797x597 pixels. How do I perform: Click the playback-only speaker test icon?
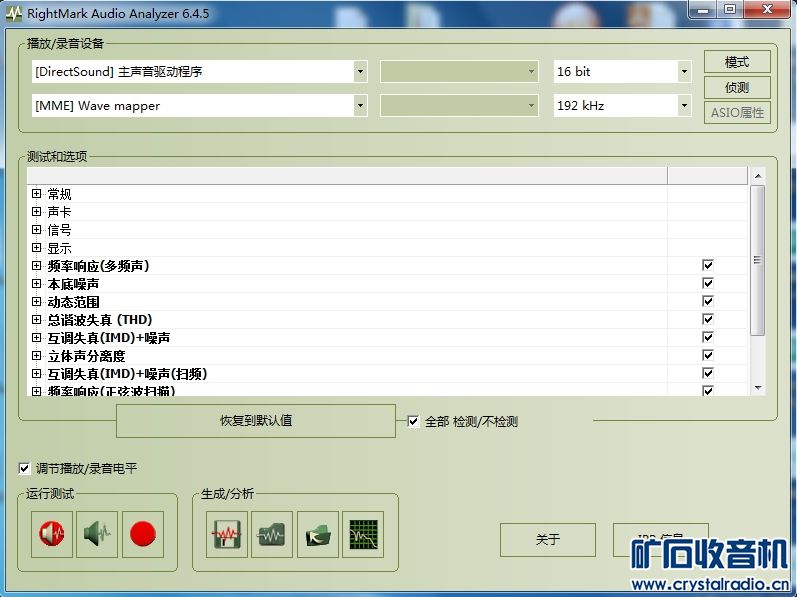97,534
